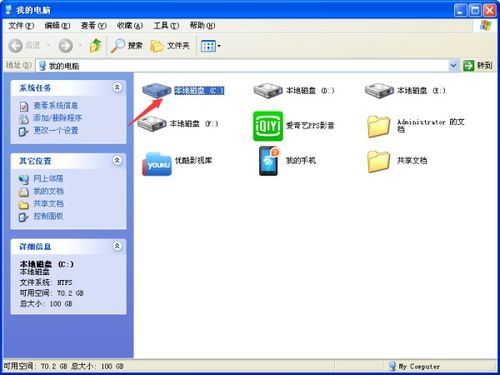500x375 pixels.
Task: Click the Search magnifier toolbar button
Action: click(x=127, y=46)
